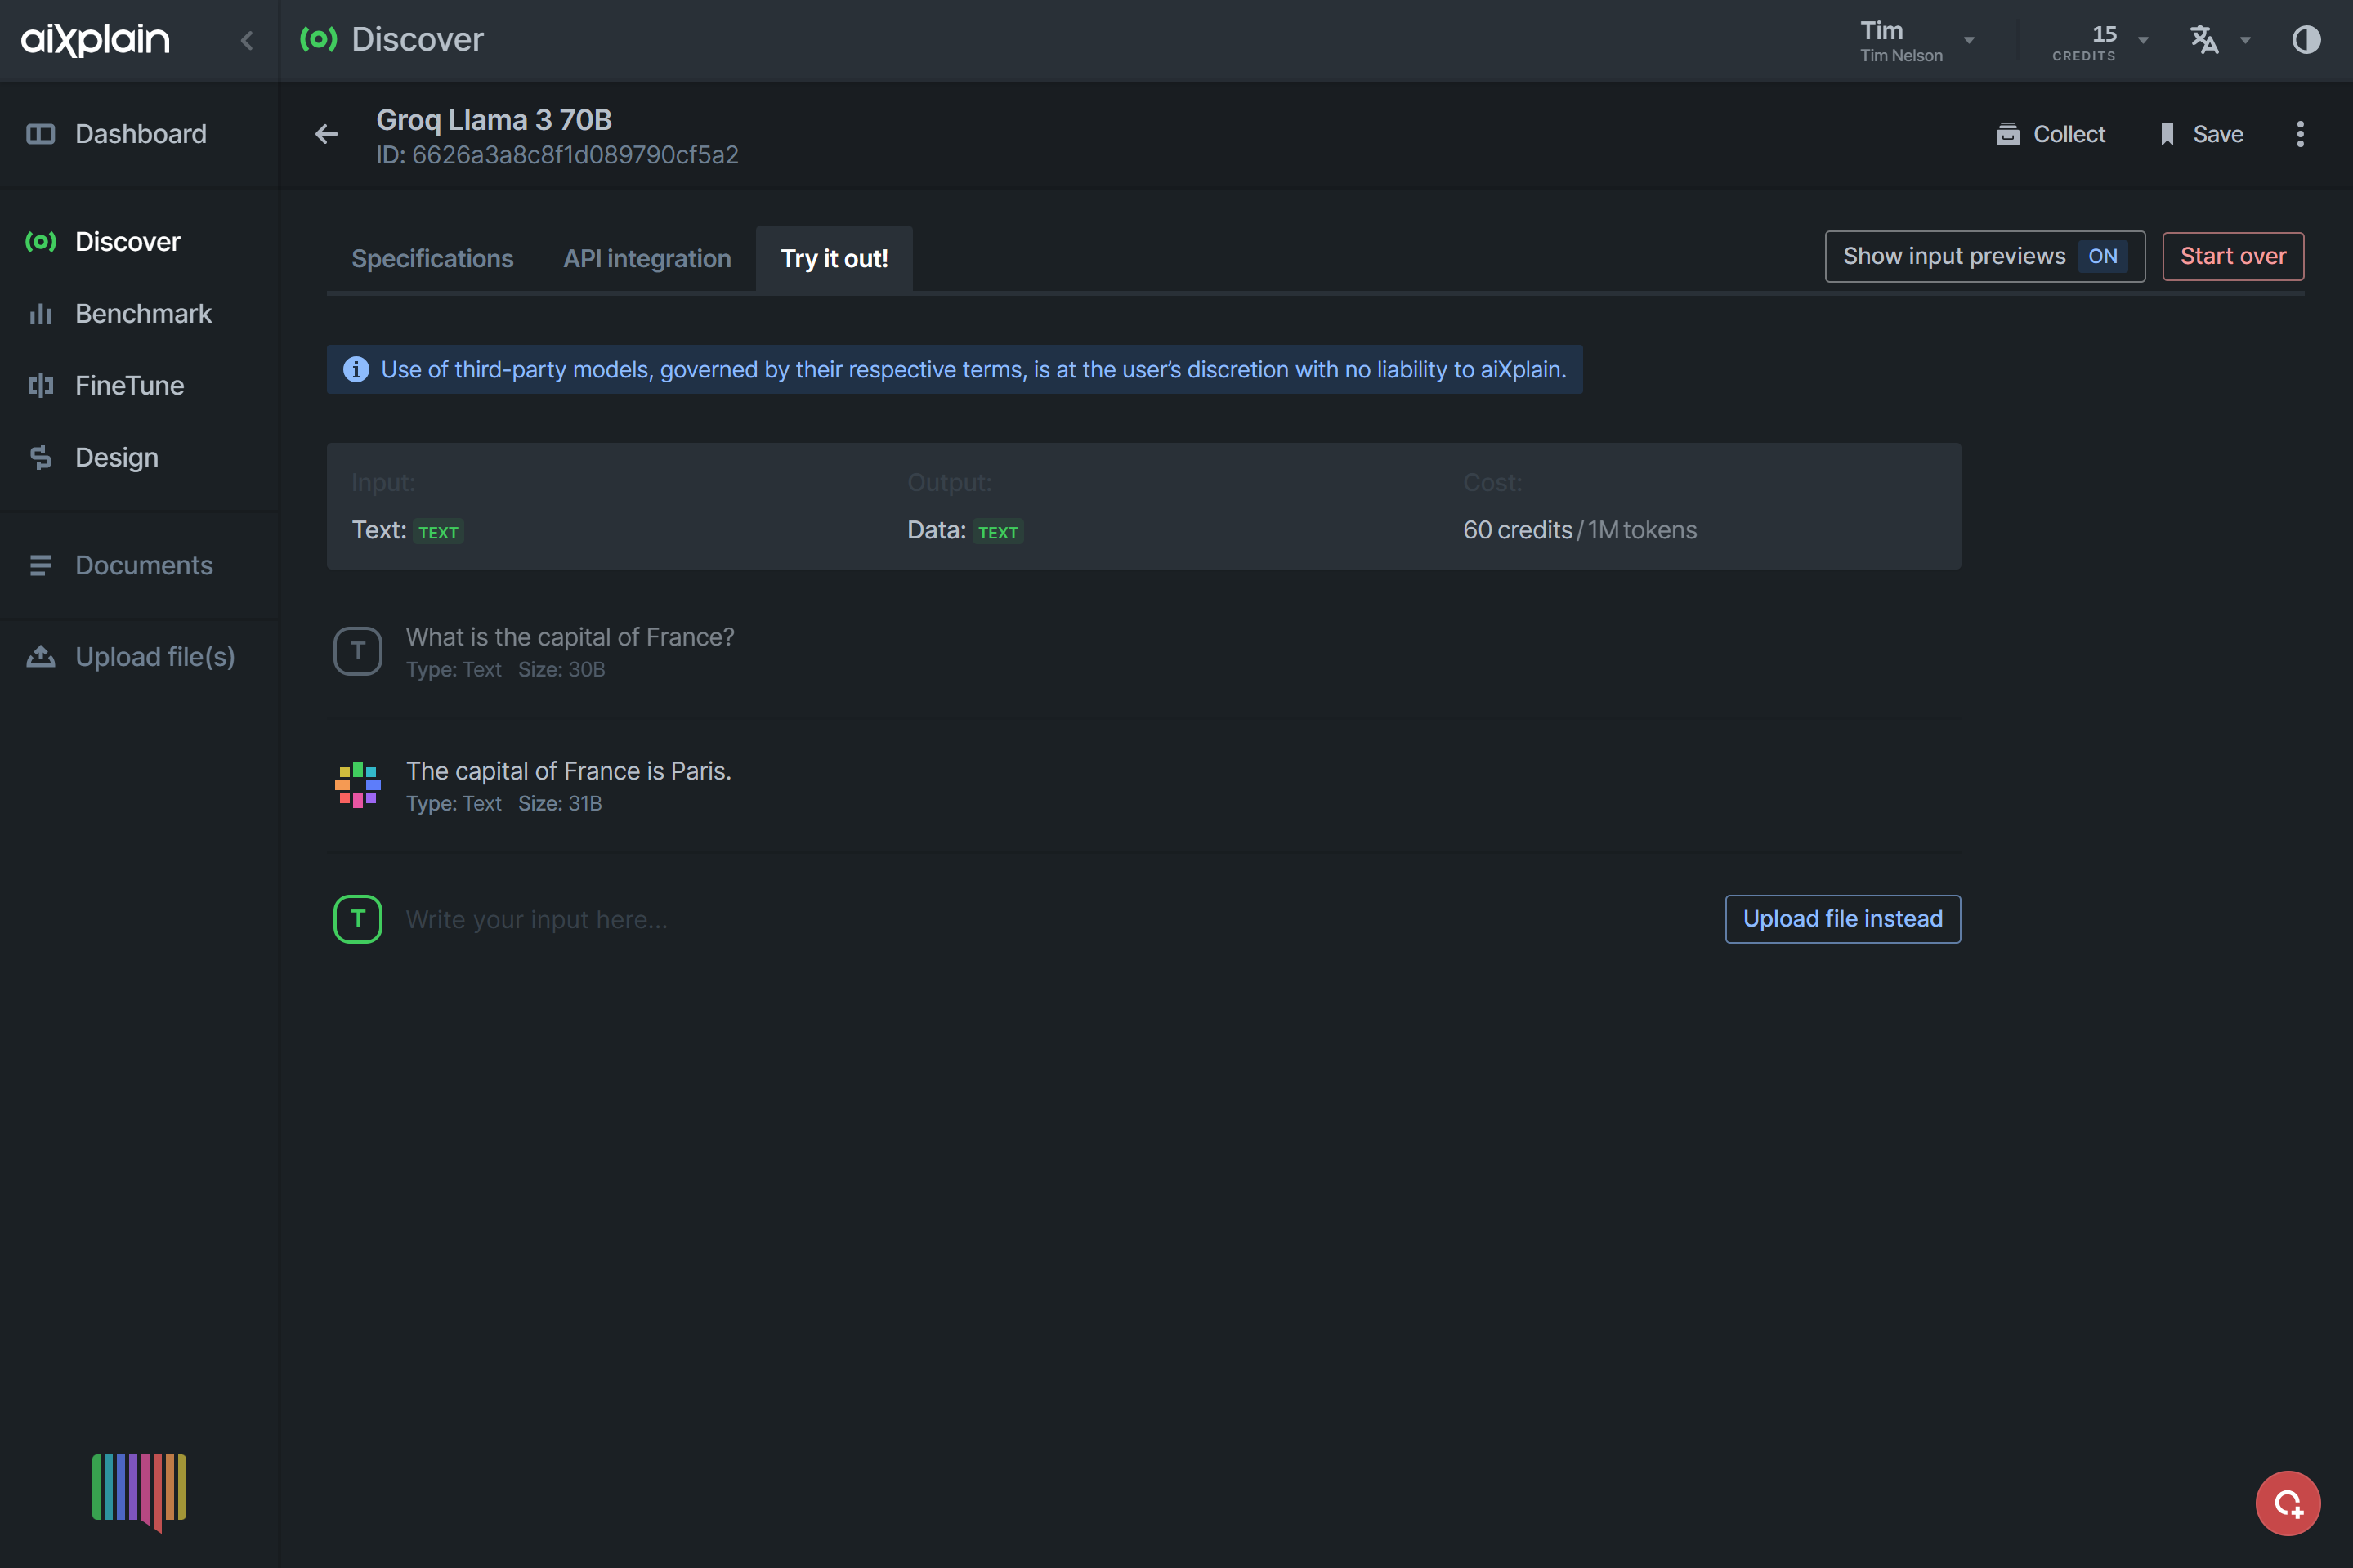The width and height of the screenshot is (2353, 1568).
Task: Click Upload file instead button
Action: [1841, 919]
